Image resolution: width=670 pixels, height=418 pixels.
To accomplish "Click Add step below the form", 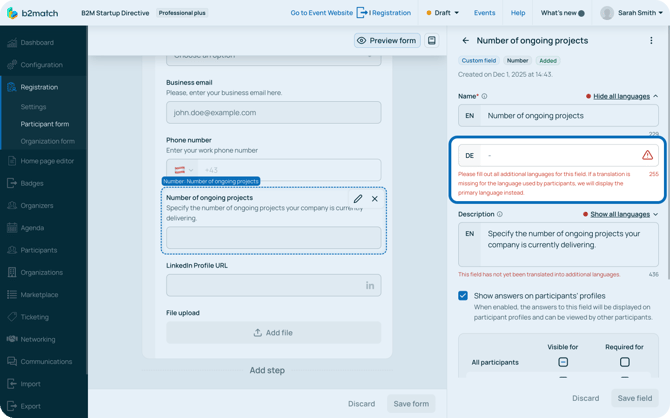I will click(267, 370).
